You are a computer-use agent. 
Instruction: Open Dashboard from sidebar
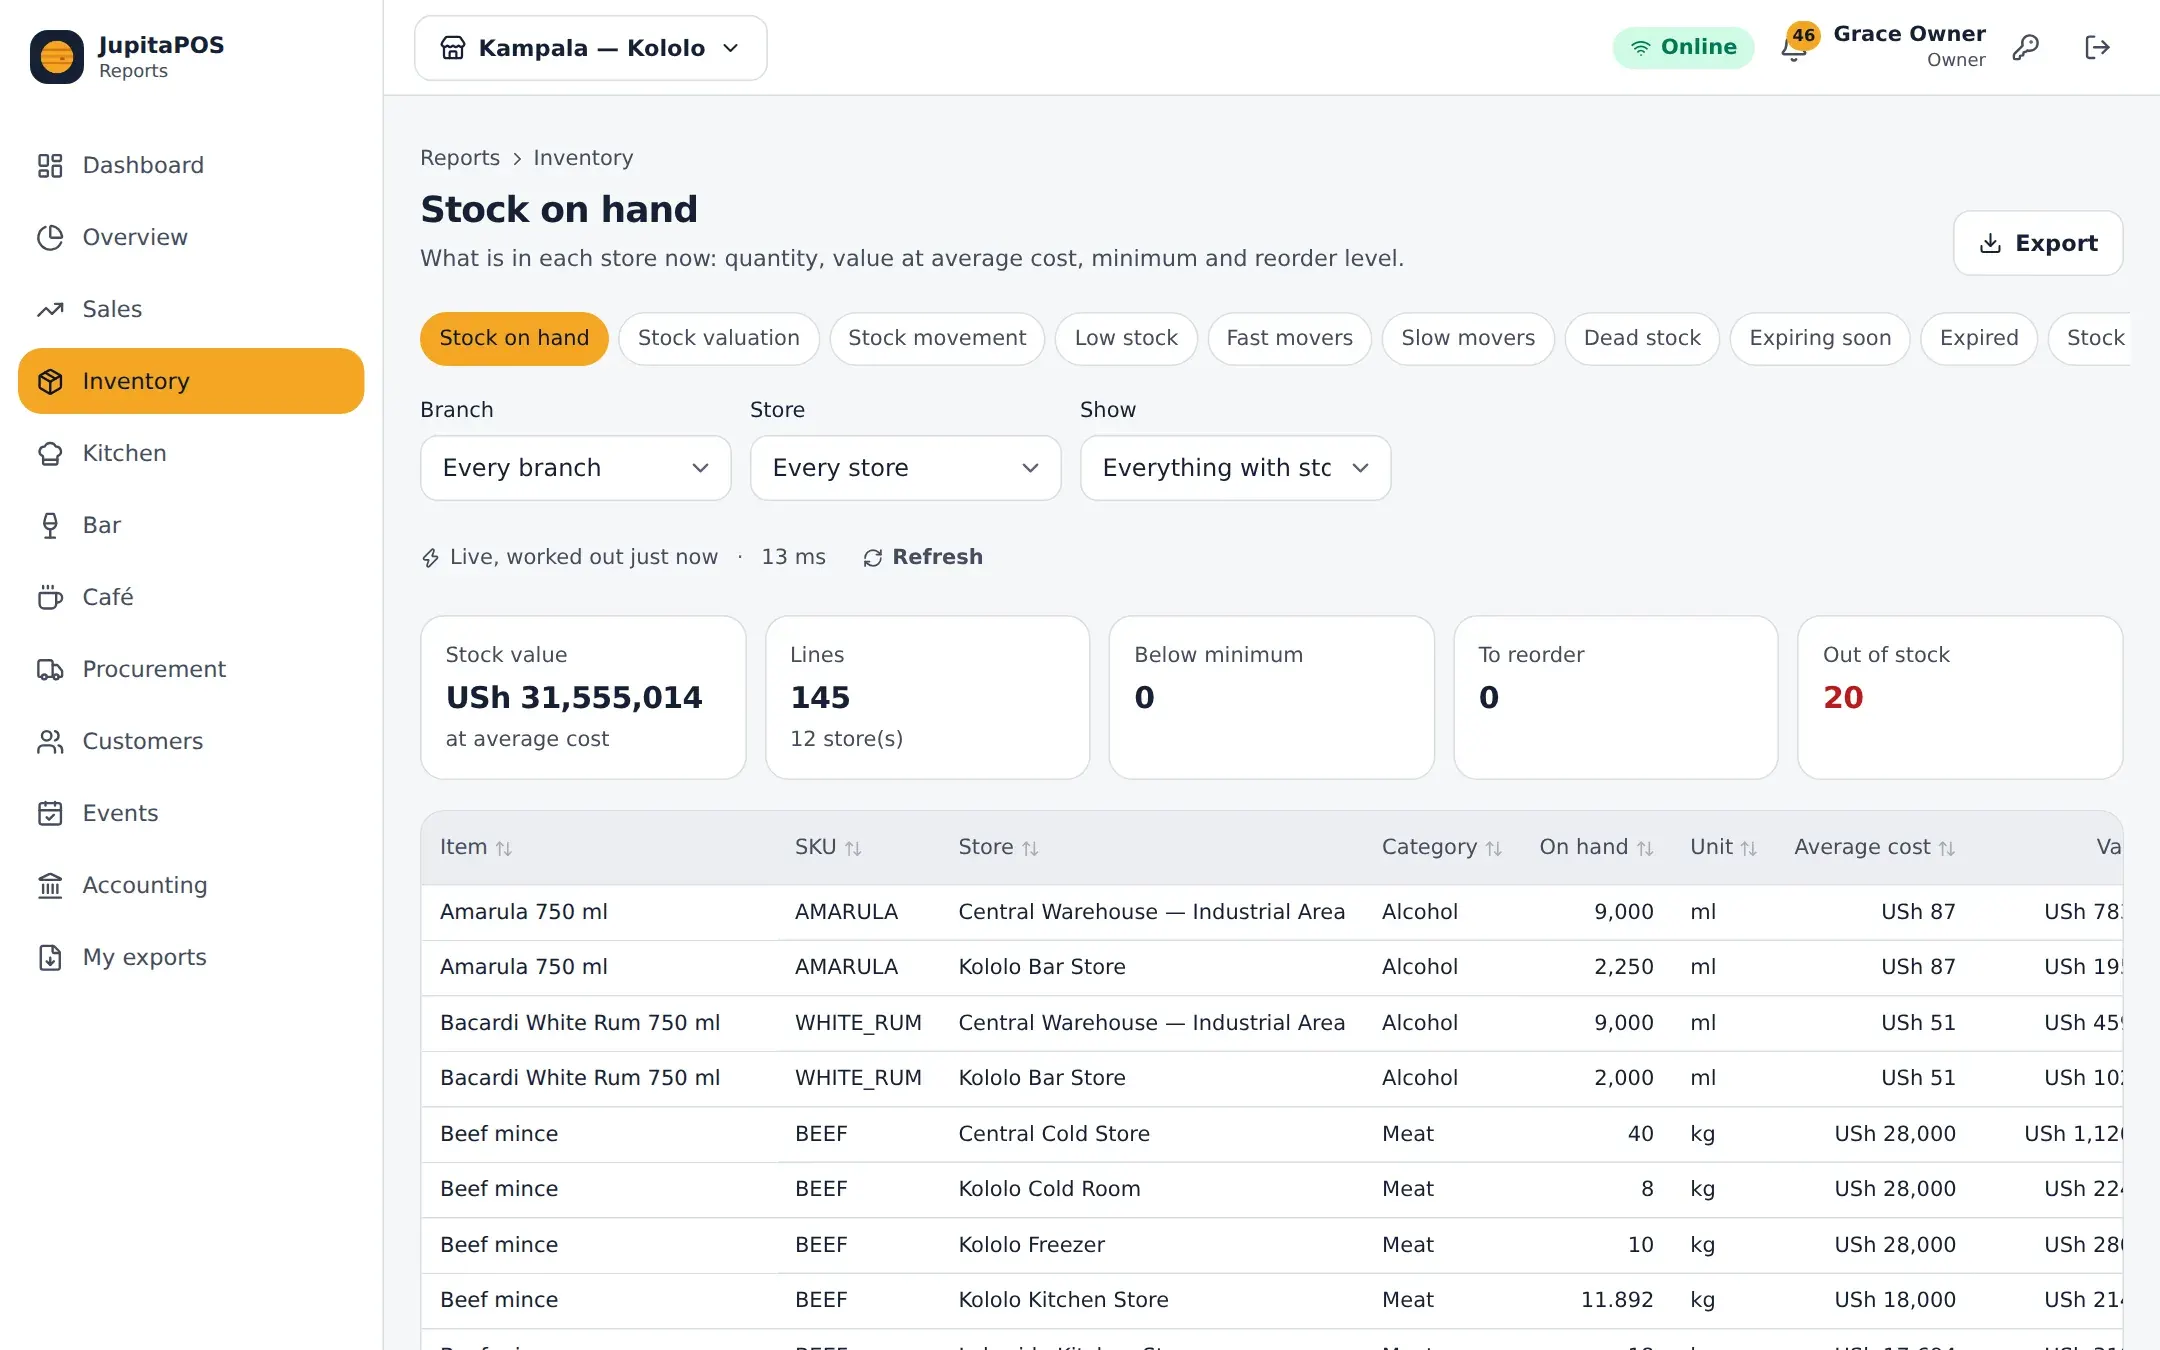pos(191,165)
